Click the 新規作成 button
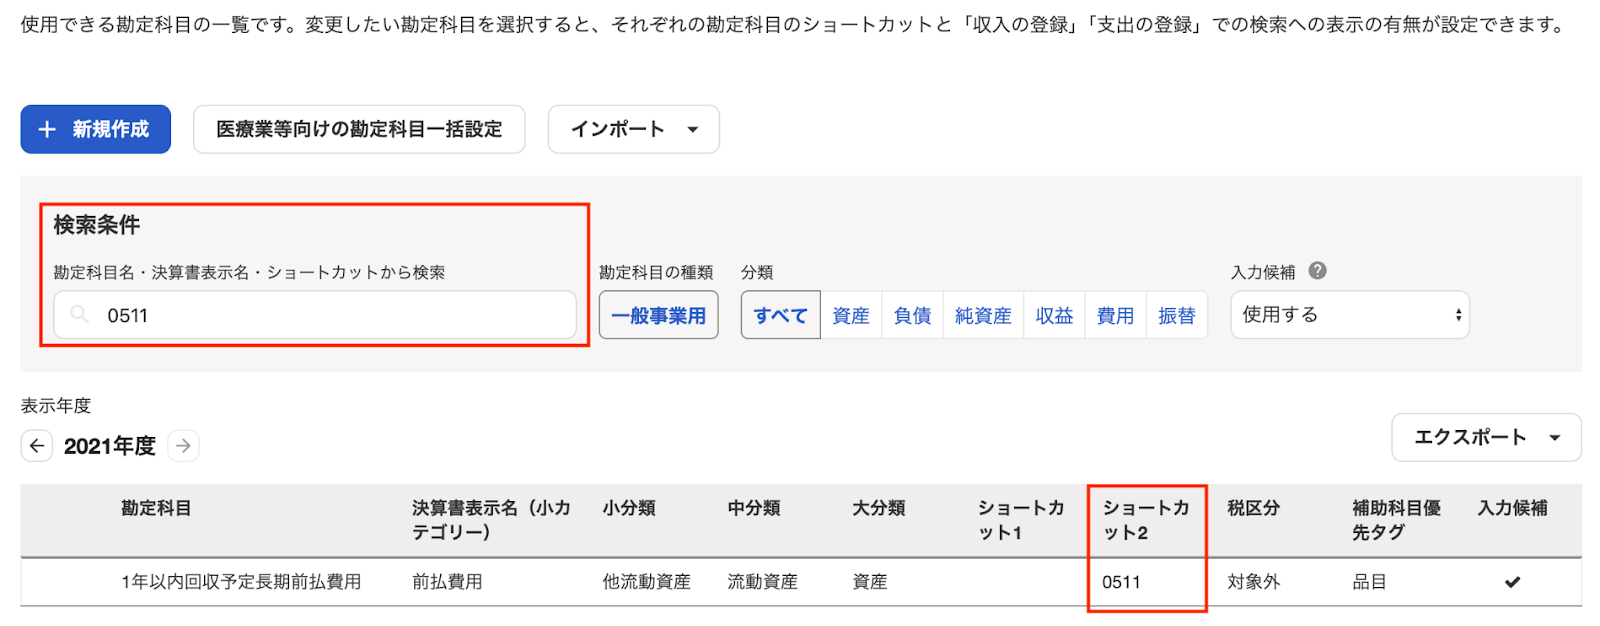Image resolution: width=1600 pixels, height=626 pixels. click(95, 129)
